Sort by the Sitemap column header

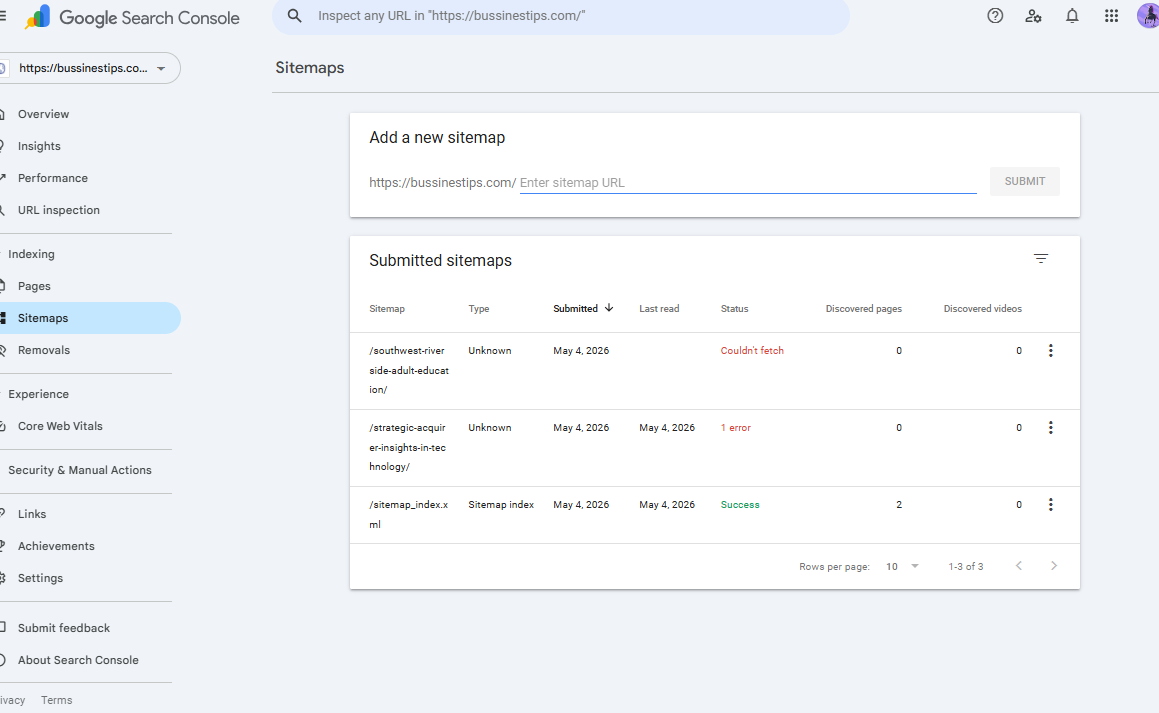(387, 309)
